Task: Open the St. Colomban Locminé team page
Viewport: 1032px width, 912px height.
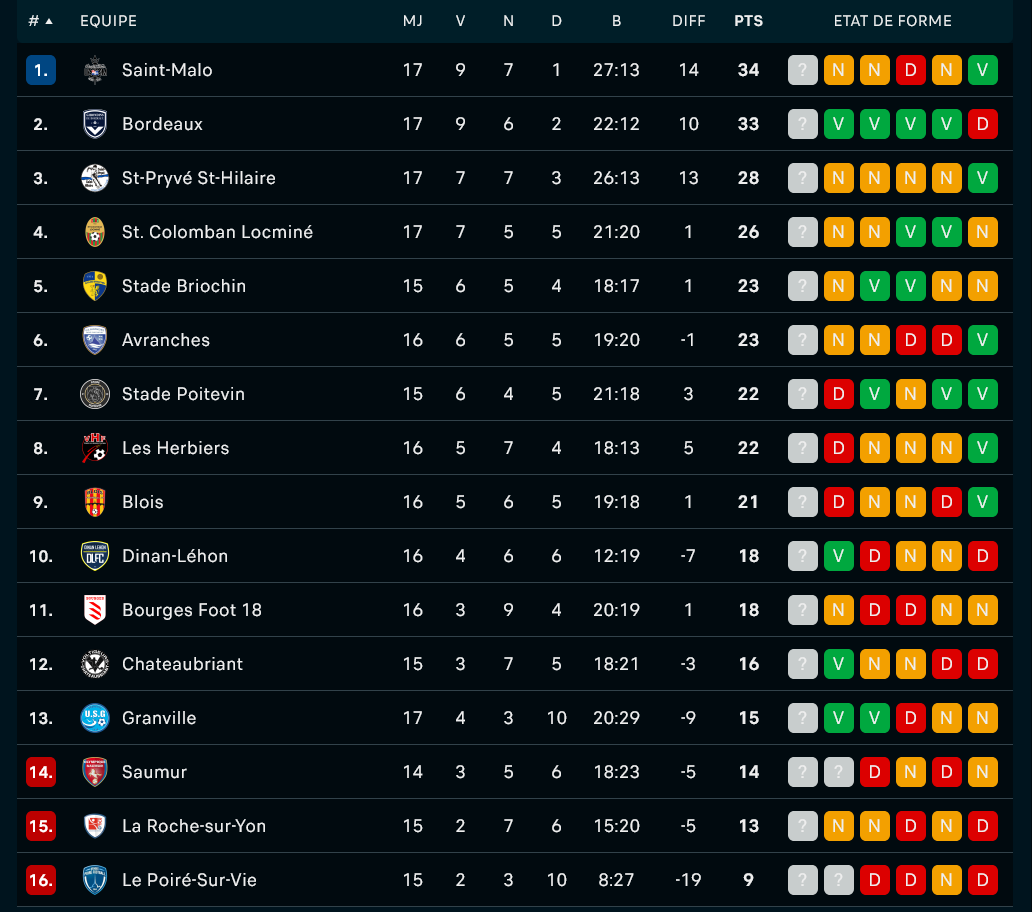Action: click(x=217, y=232)
